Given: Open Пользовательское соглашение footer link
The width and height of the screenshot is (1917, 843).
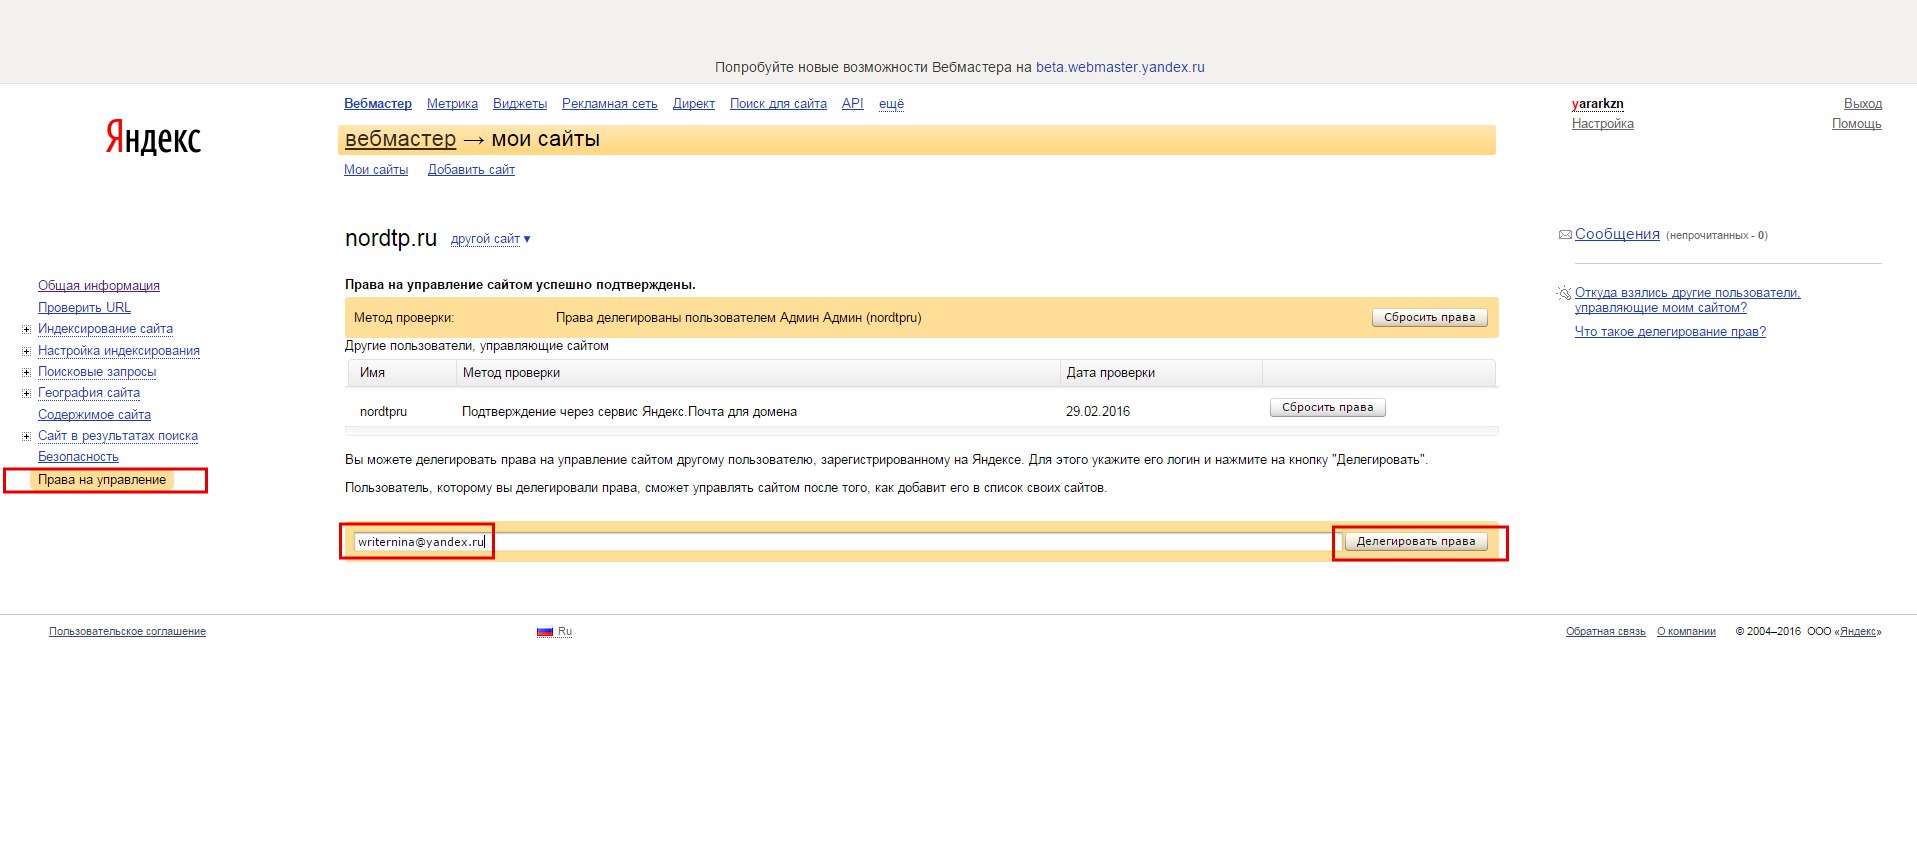Looking at the screenshot, I should pos(127,632).
